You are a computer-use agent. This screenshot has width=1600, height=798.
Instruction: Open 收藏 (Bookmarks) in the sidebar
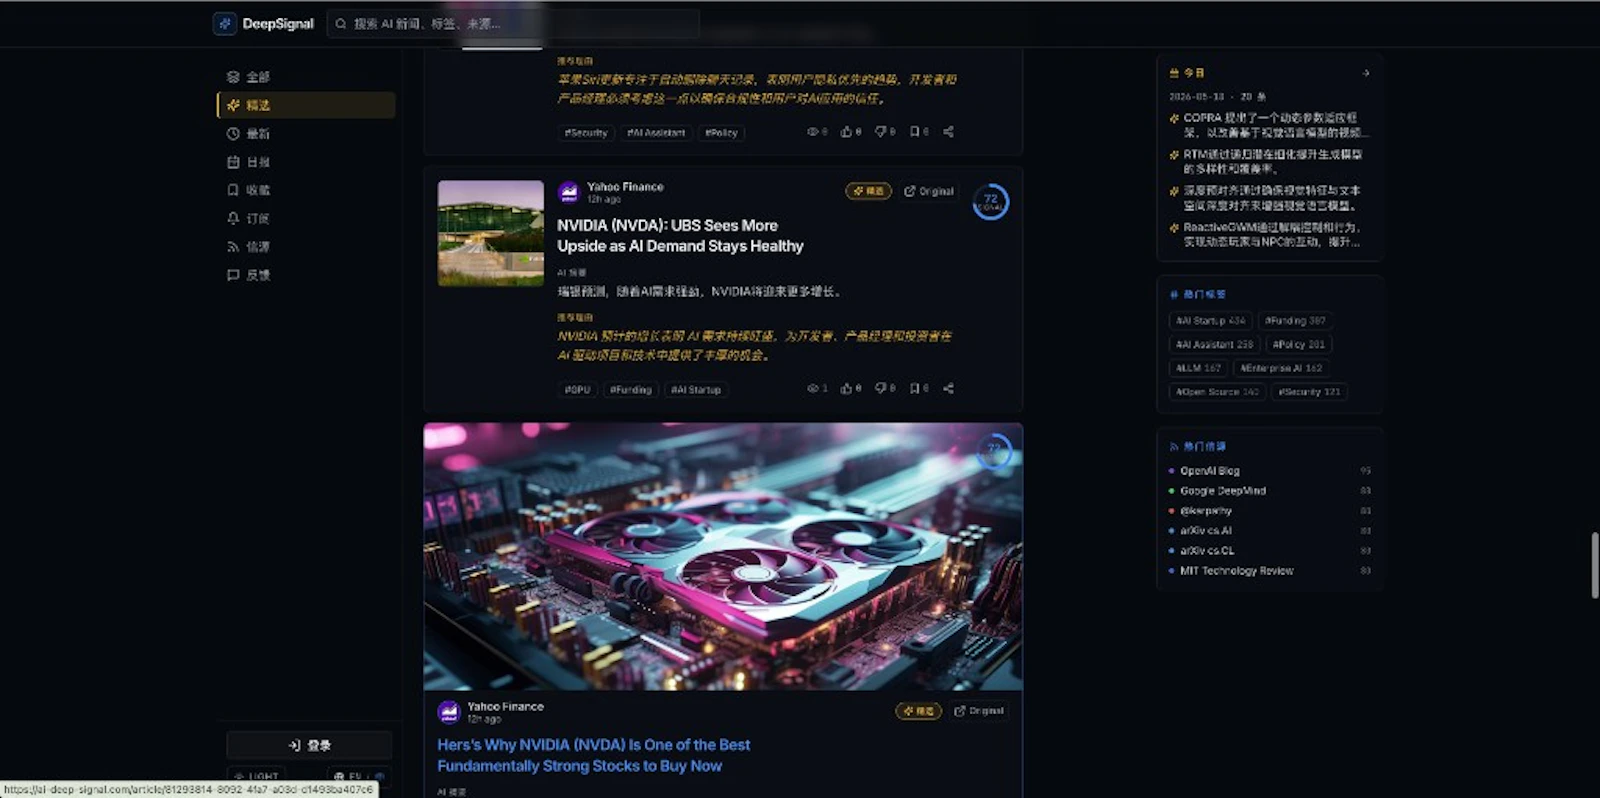[x=306, y=189]
